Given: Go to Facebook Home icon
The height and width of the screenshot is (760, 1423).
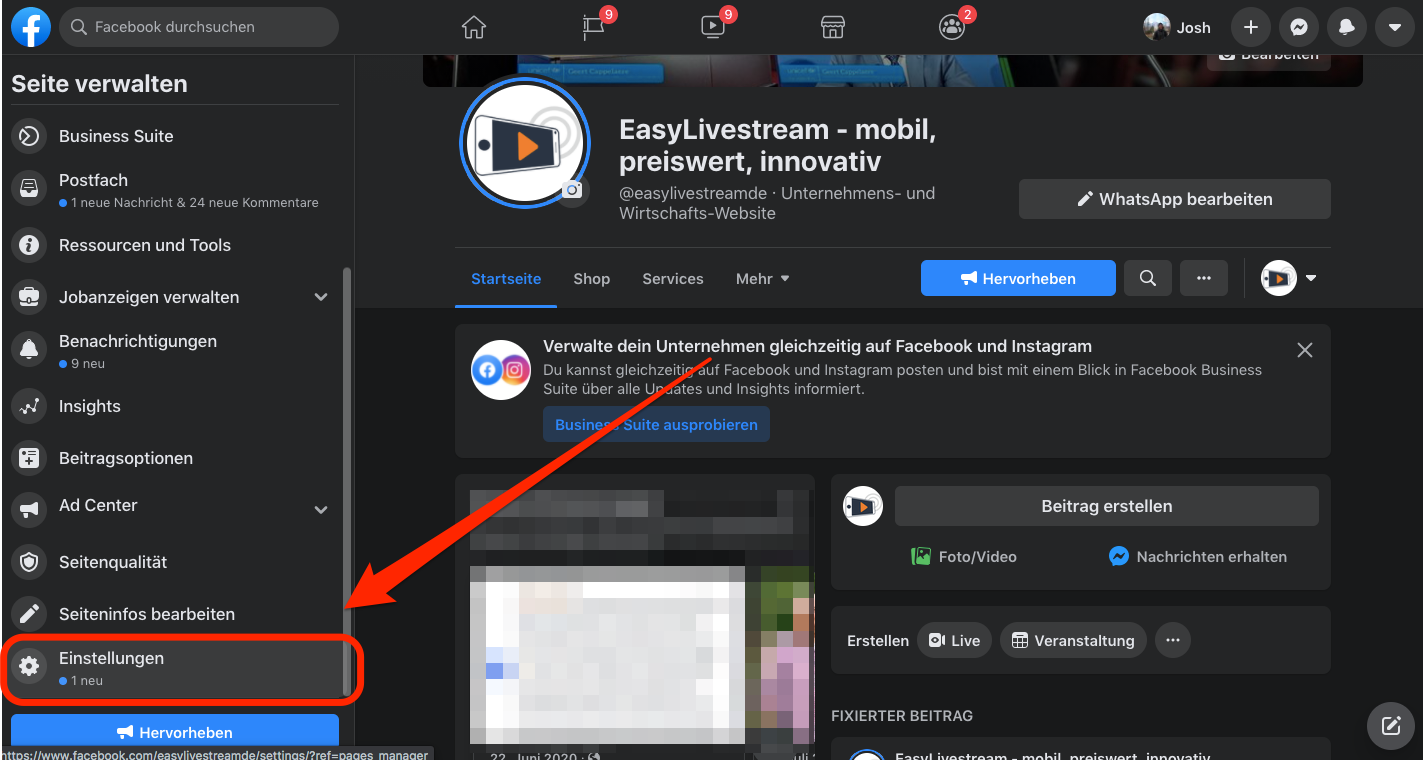Looking at the screenshot, I should click(474, 28).
